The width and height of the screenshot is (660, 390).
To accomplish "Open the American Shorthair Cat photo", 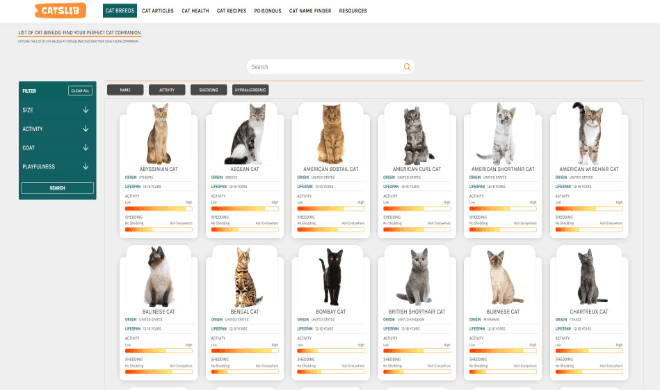I will [x=503, y=134].
